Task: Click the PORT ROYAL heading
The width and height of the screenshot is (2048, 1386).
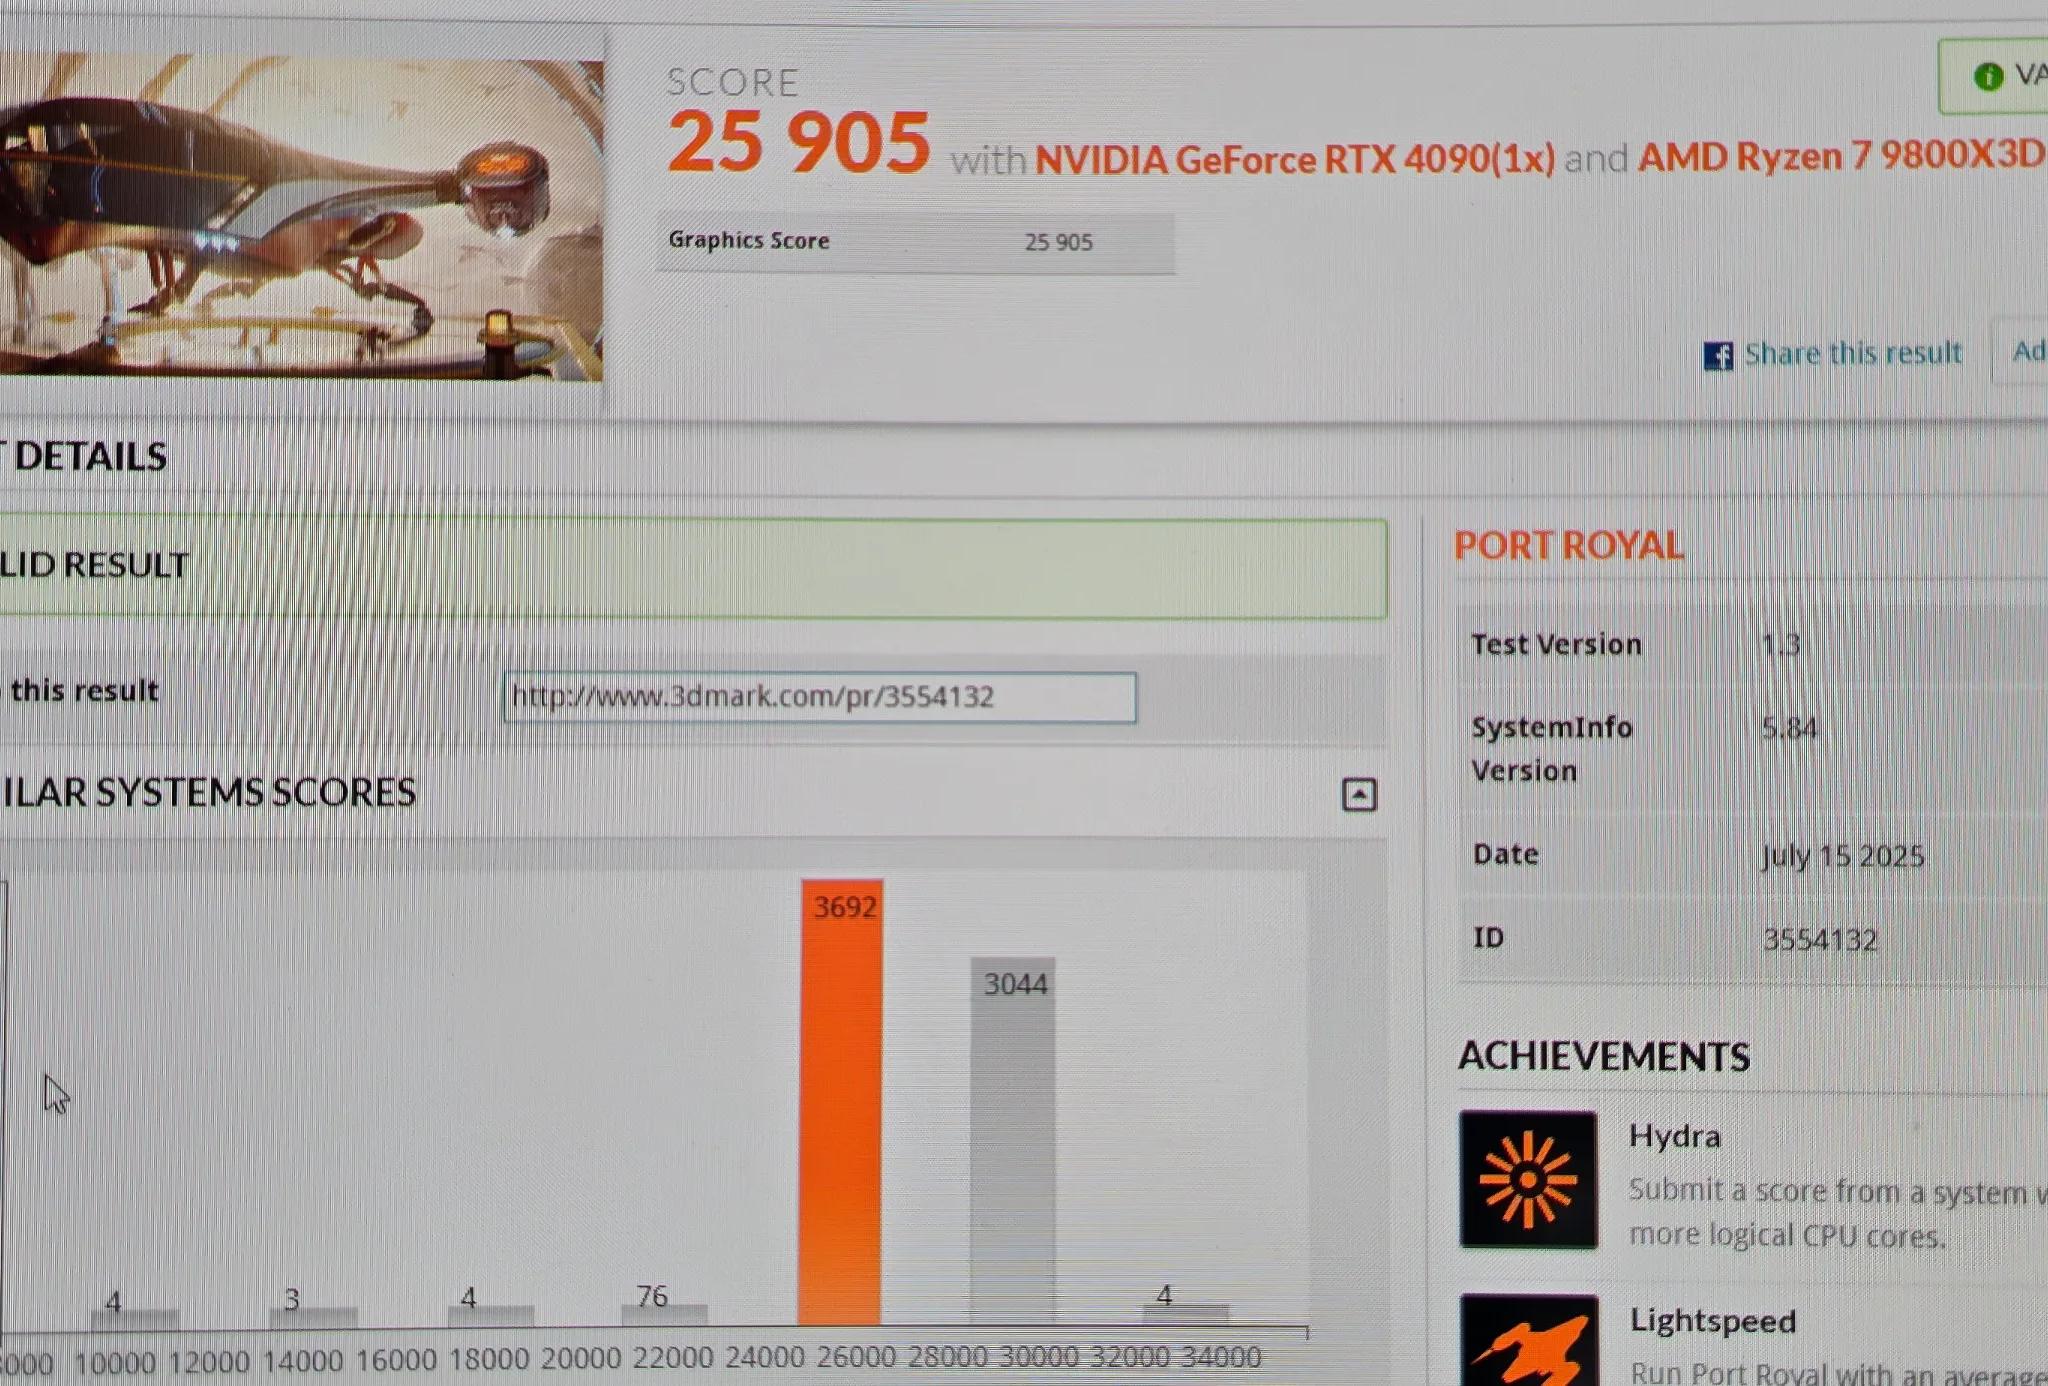Action: [1568, 546]
